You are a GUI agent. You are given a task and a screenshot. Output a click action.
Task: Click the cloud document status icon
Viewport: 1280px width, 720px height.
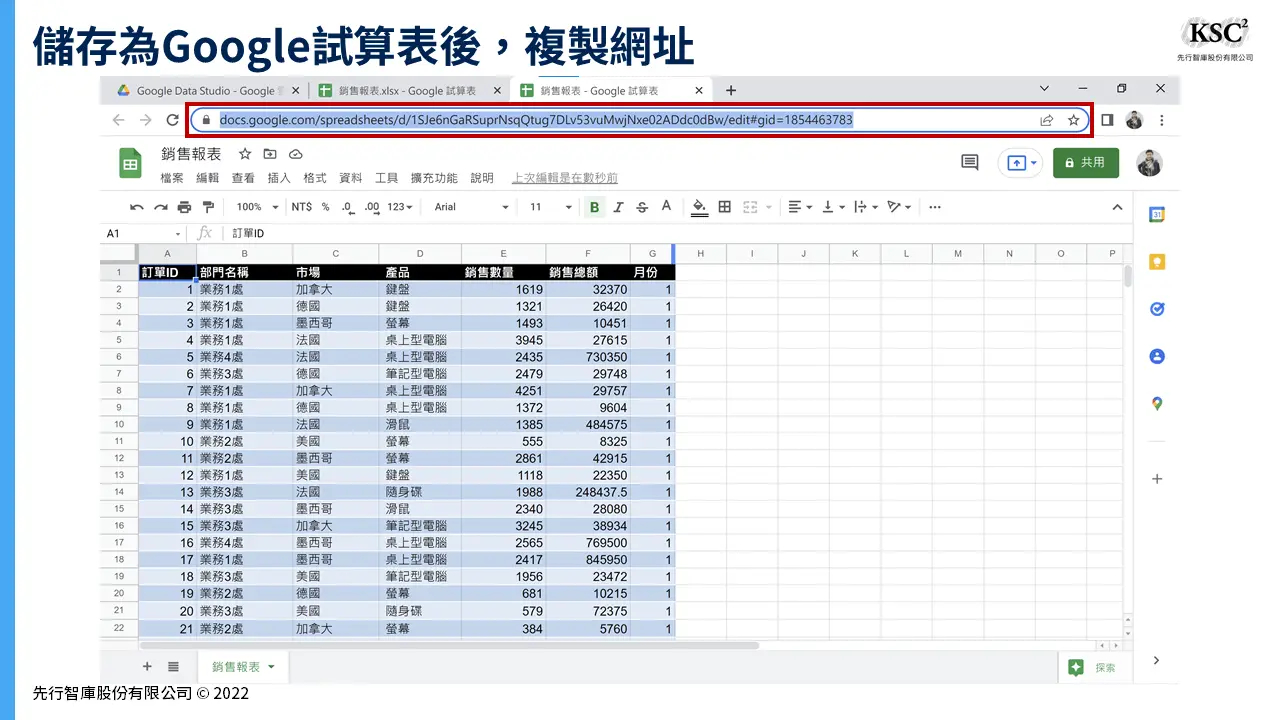pos(295,154)
